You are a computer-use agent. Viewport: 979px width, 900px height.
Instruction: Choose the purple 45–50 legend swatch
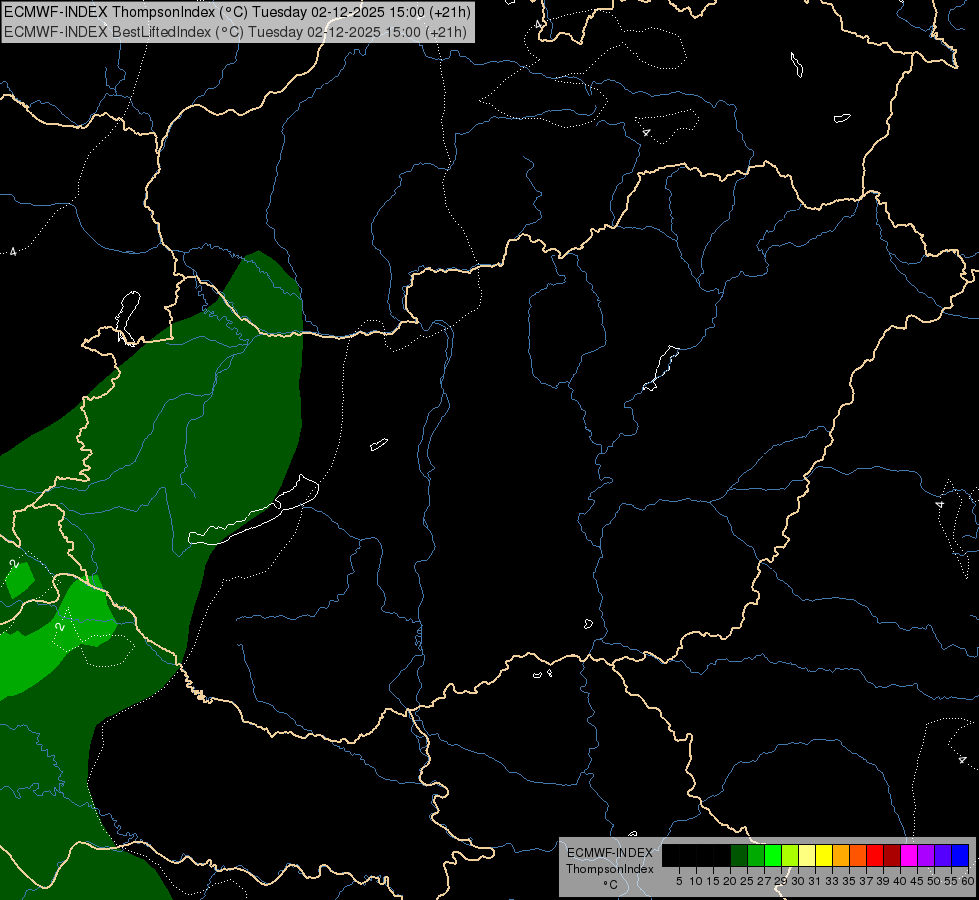coord(926,855)
